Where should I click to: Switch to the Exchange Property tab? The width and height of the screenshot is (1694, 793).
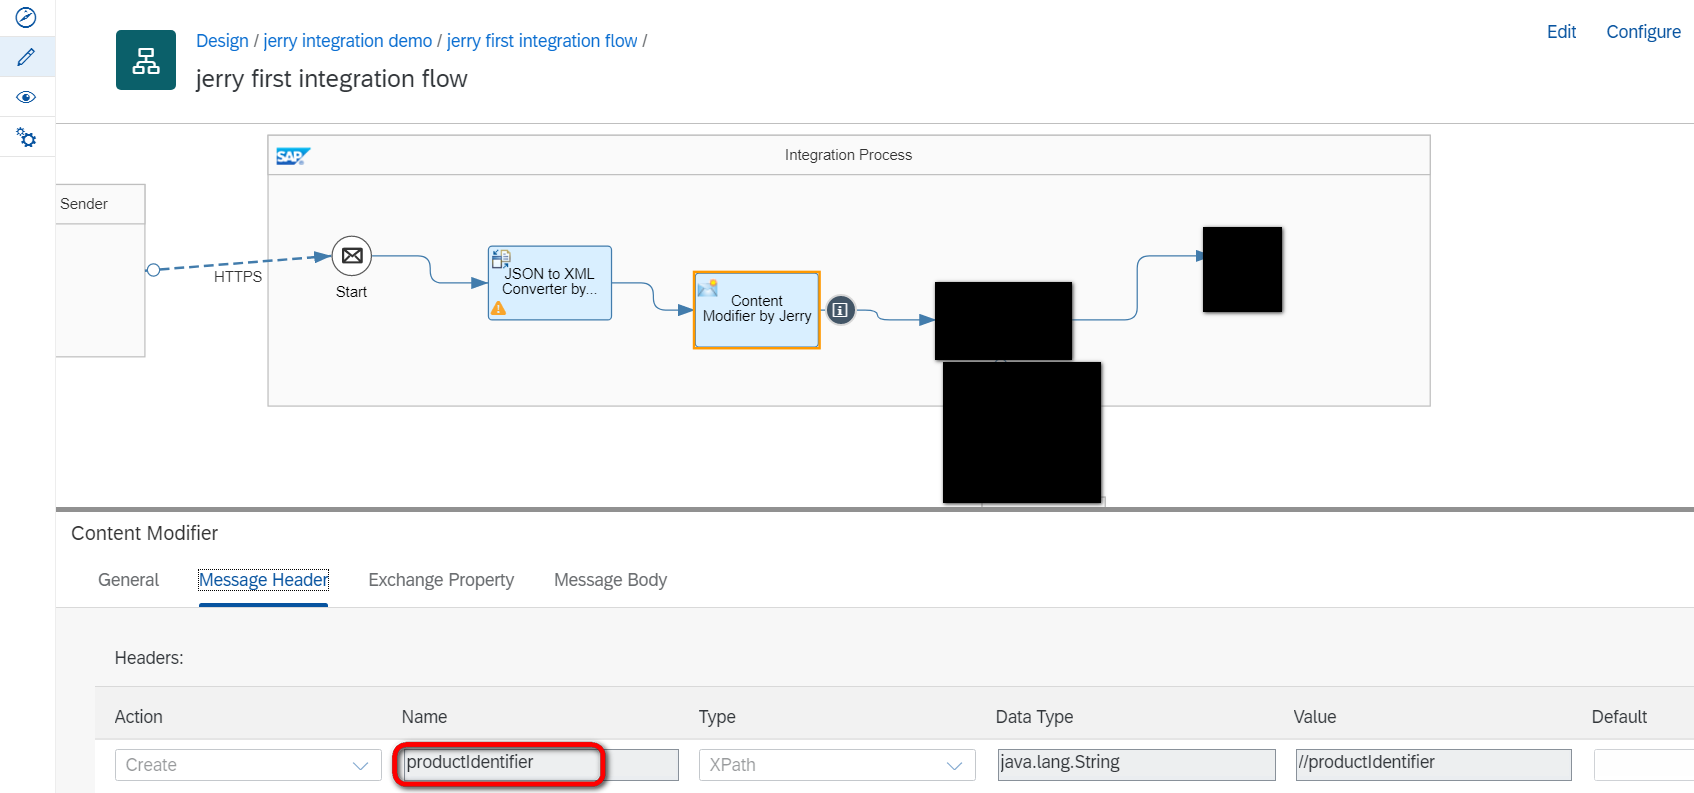pos(441,580)
